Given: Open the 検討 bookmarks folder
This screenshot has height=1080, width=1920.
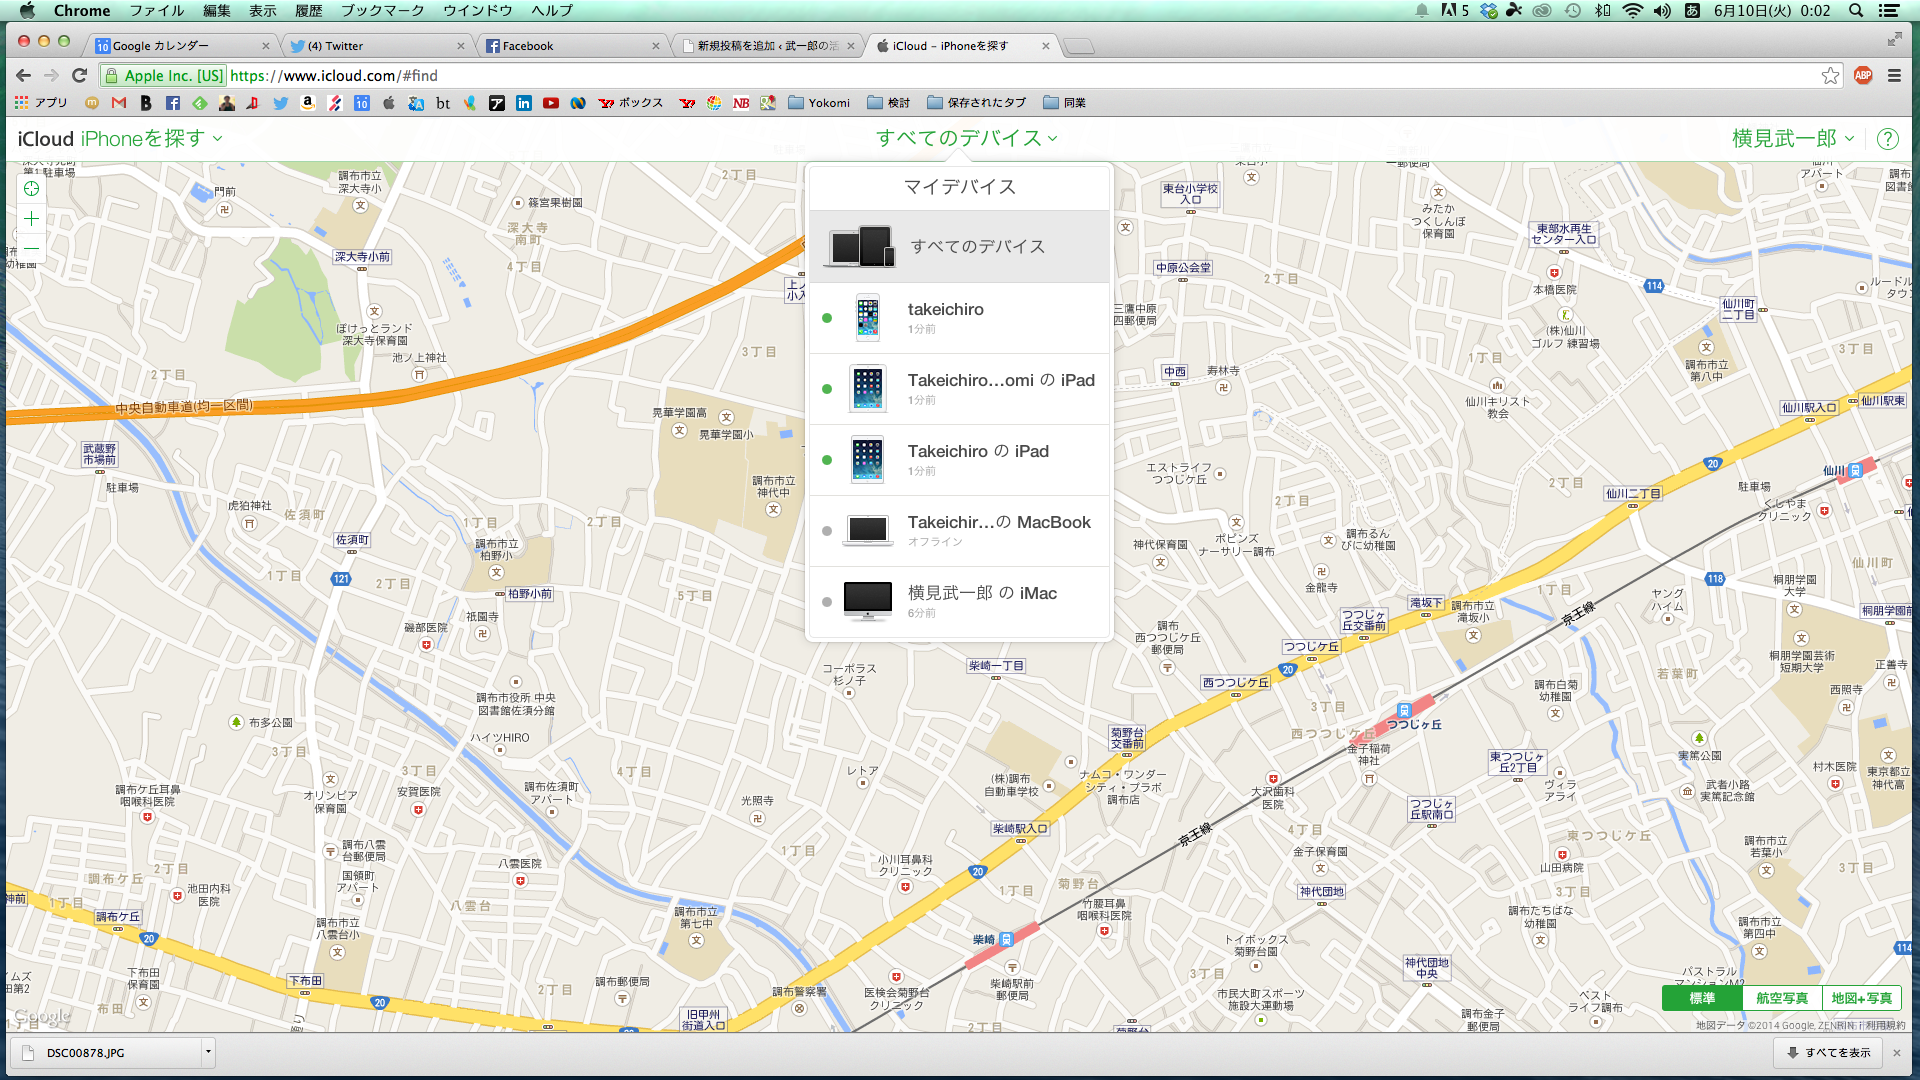Looking at the screenshot, I should 889,103.
